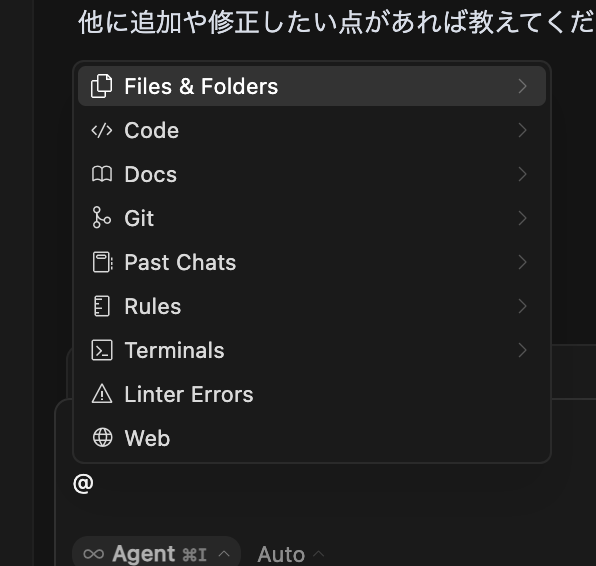
Task: Open the Auto model selector dropdown
Action: click(291, 554)
